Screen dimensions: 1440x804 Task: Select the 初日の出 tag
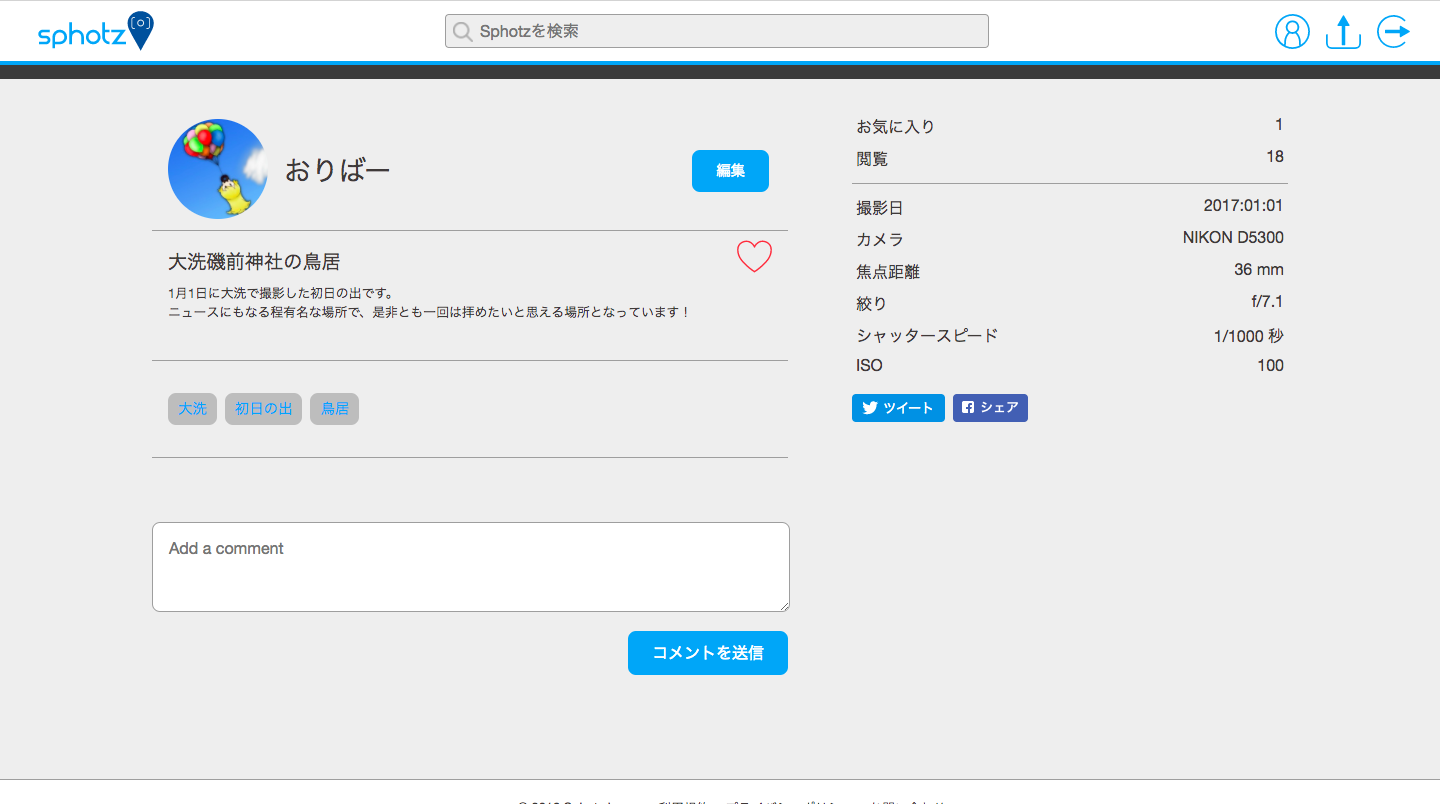pyautogui.click(x=263, y=408)
